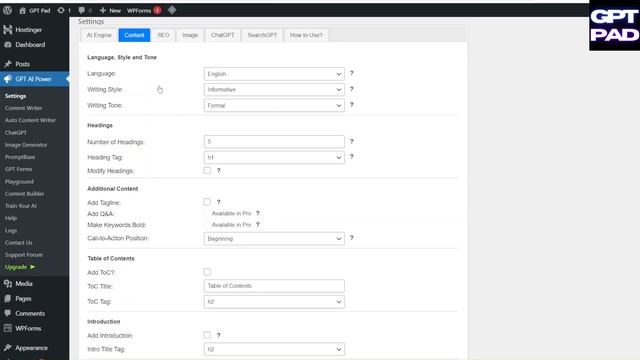Open Contact Us in sidebar

[x=18, y=242]
